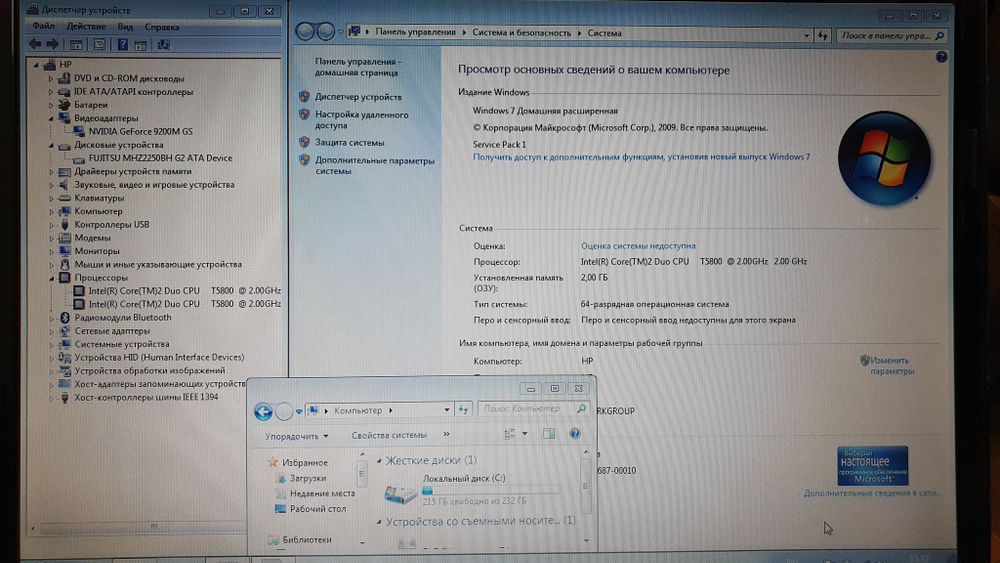Collapse the Процессоры node

51,278
